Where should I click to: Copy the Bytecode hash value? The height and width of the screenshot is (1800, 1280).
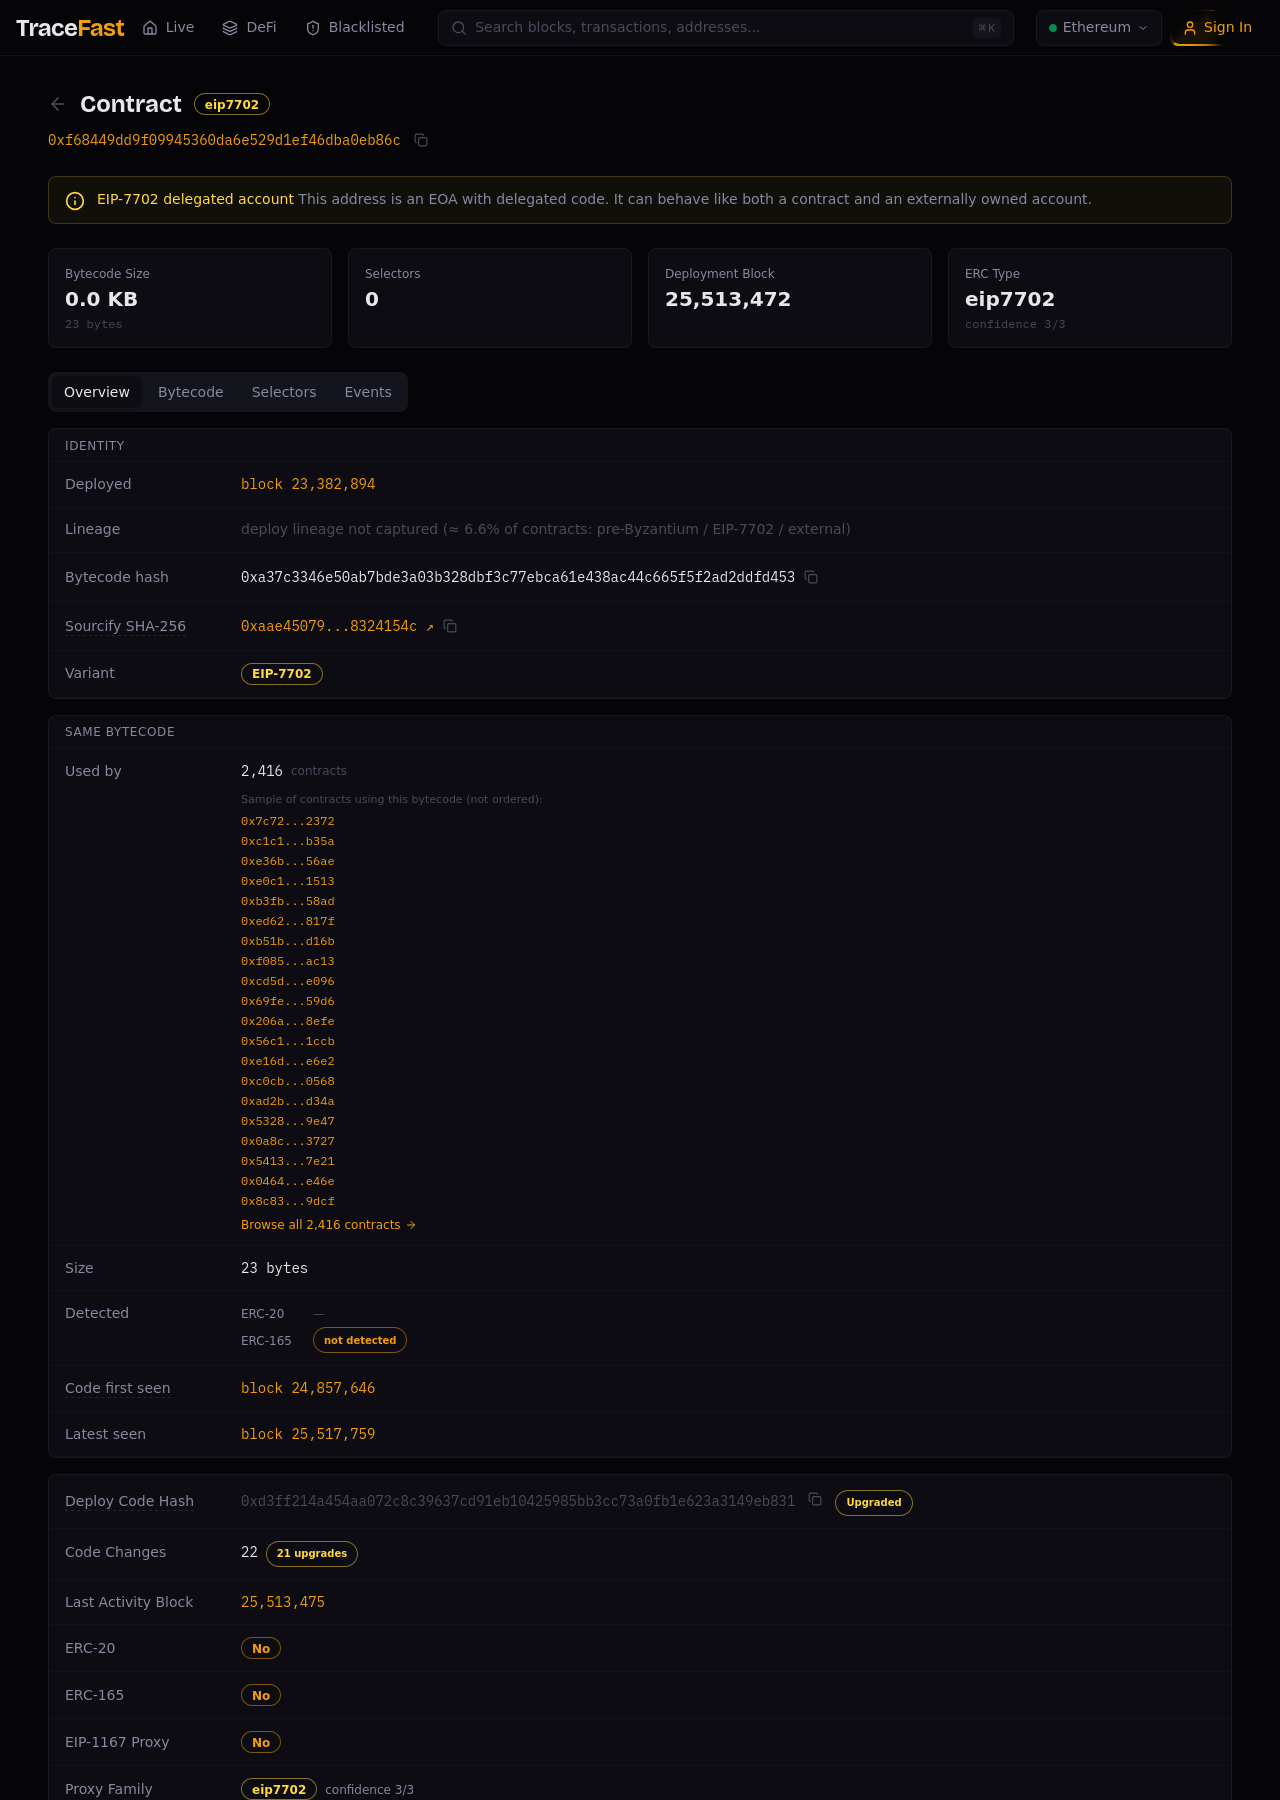811,577
